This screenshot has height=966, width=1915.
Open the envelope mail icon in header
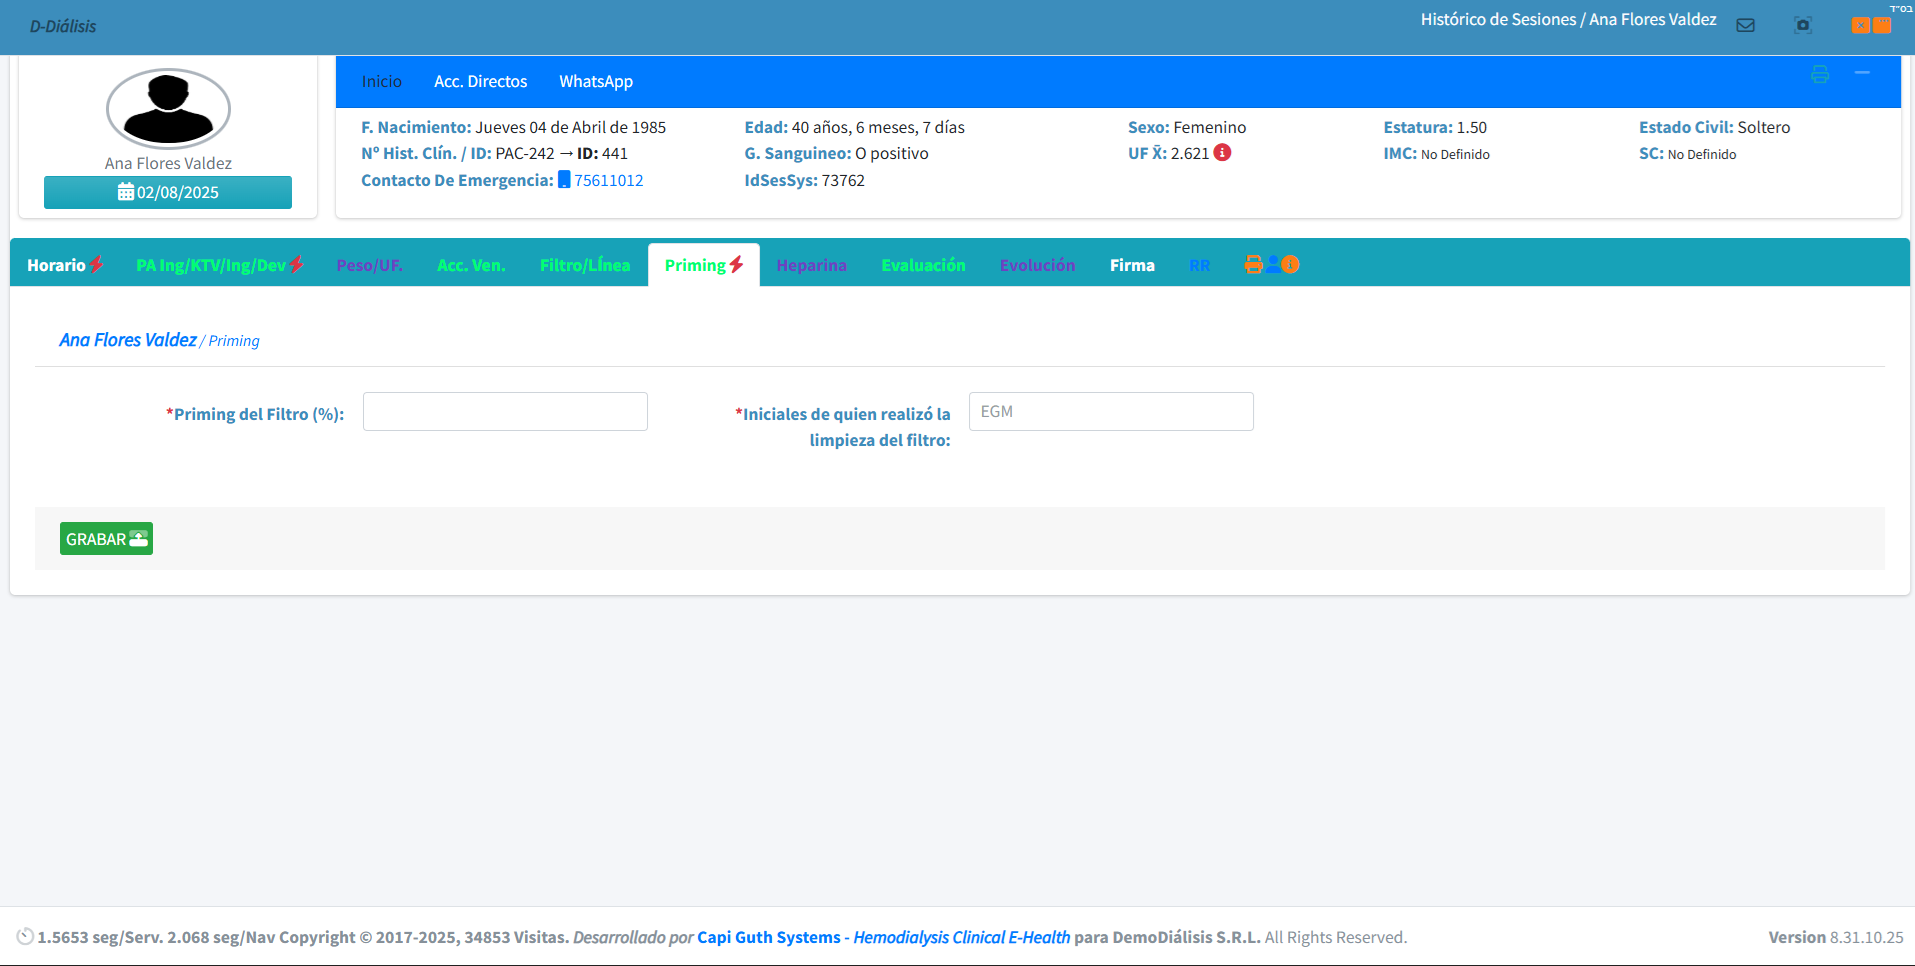point(1745,25)
